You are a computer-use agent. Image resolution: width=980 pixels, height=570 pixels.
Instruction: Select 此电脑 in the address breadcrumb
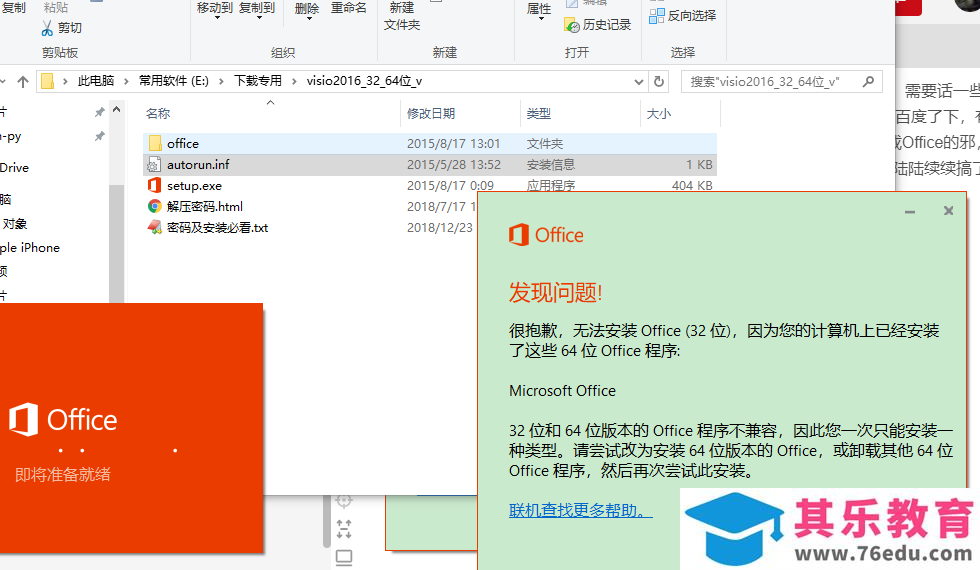pos(96,81)
